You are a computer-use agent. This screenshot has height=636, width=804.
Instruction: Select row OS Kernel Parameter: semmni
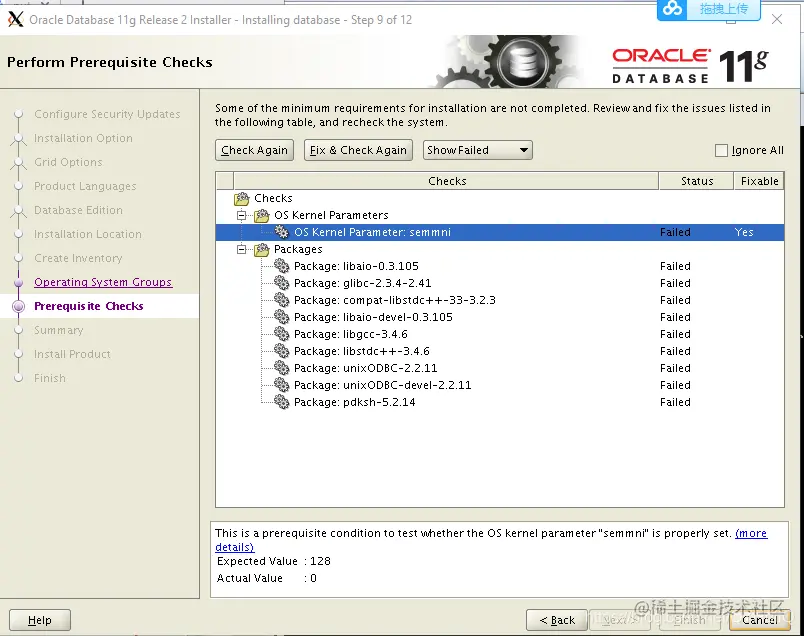click(x=500, y=232)
